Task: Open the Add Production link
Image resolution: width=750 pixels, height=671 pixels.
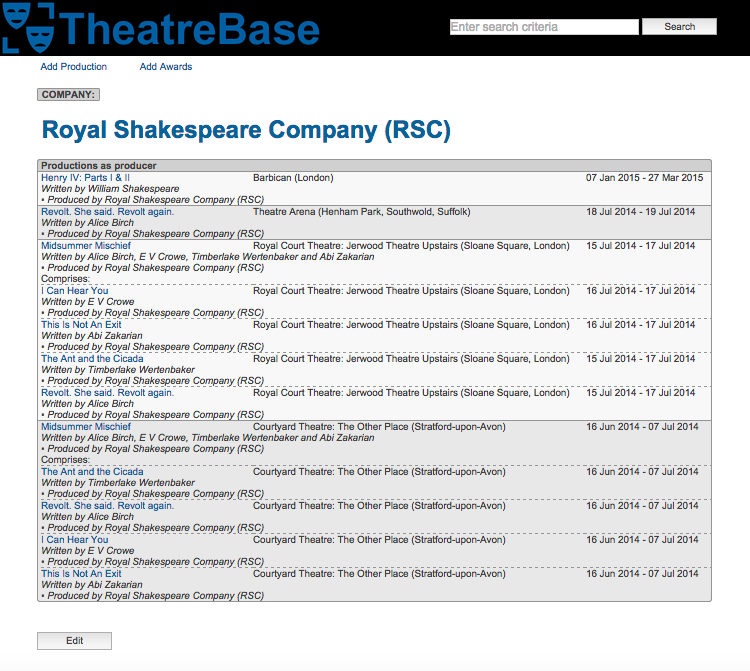Action: click(x=74, y=67)
